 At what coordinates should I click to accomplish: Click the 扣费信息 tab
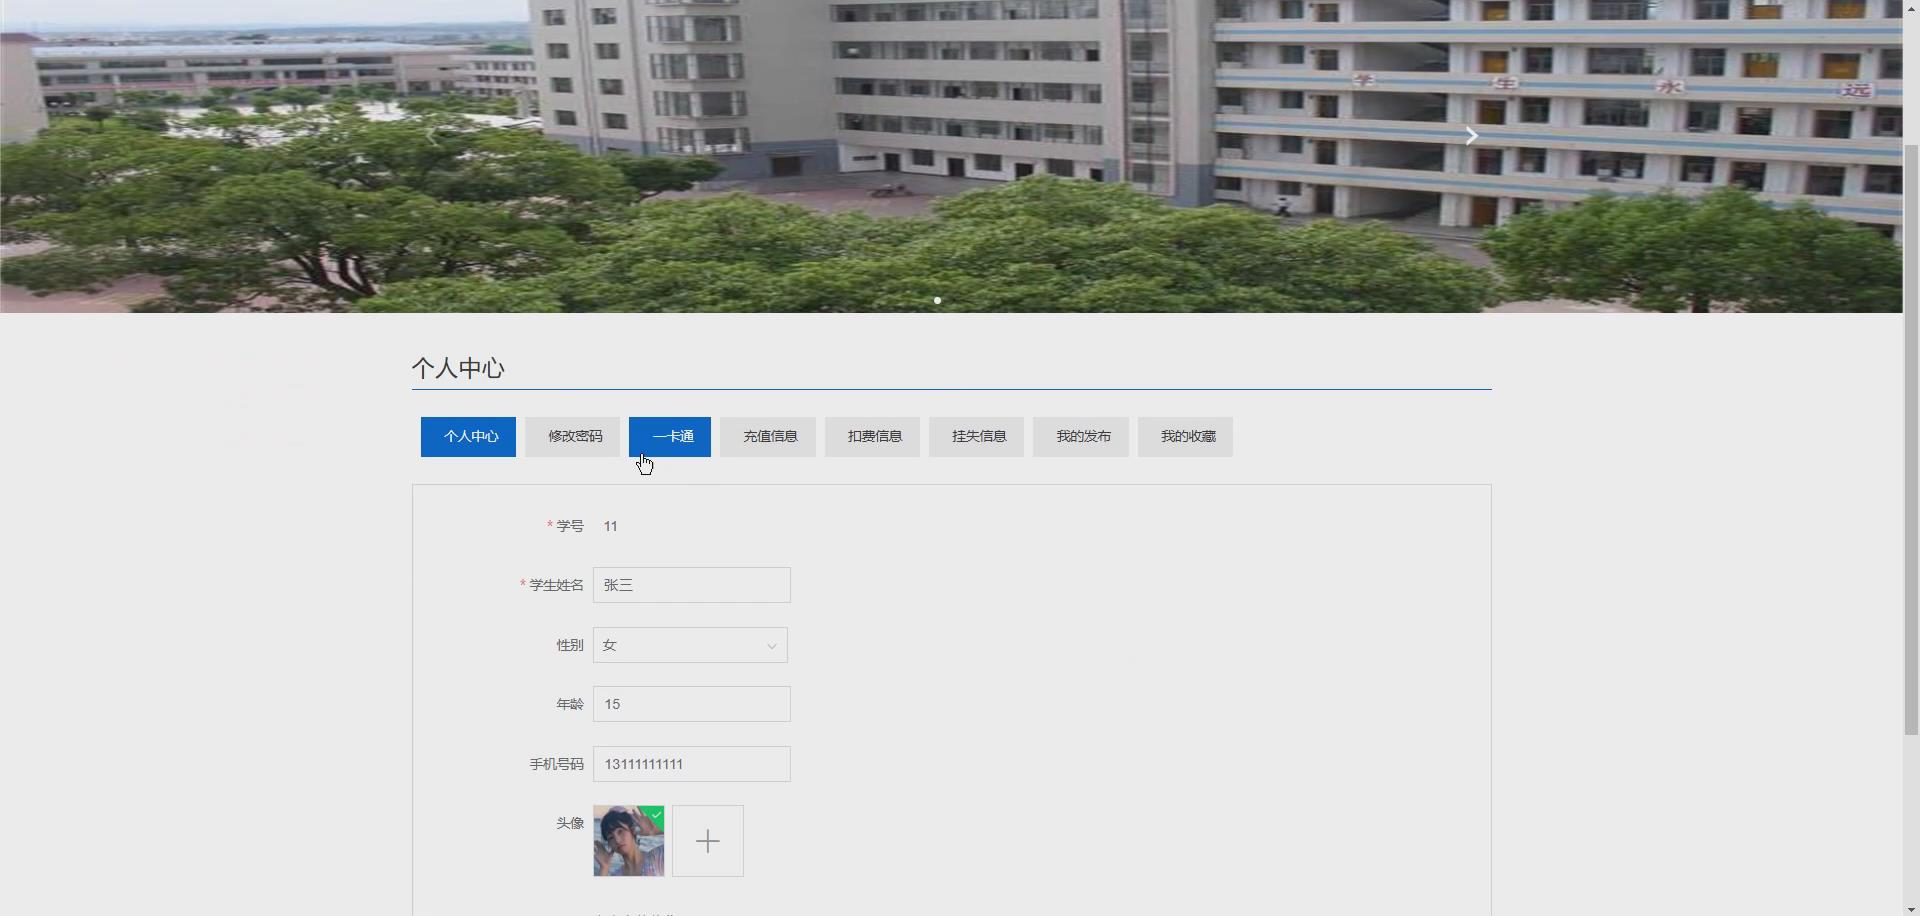872,436
